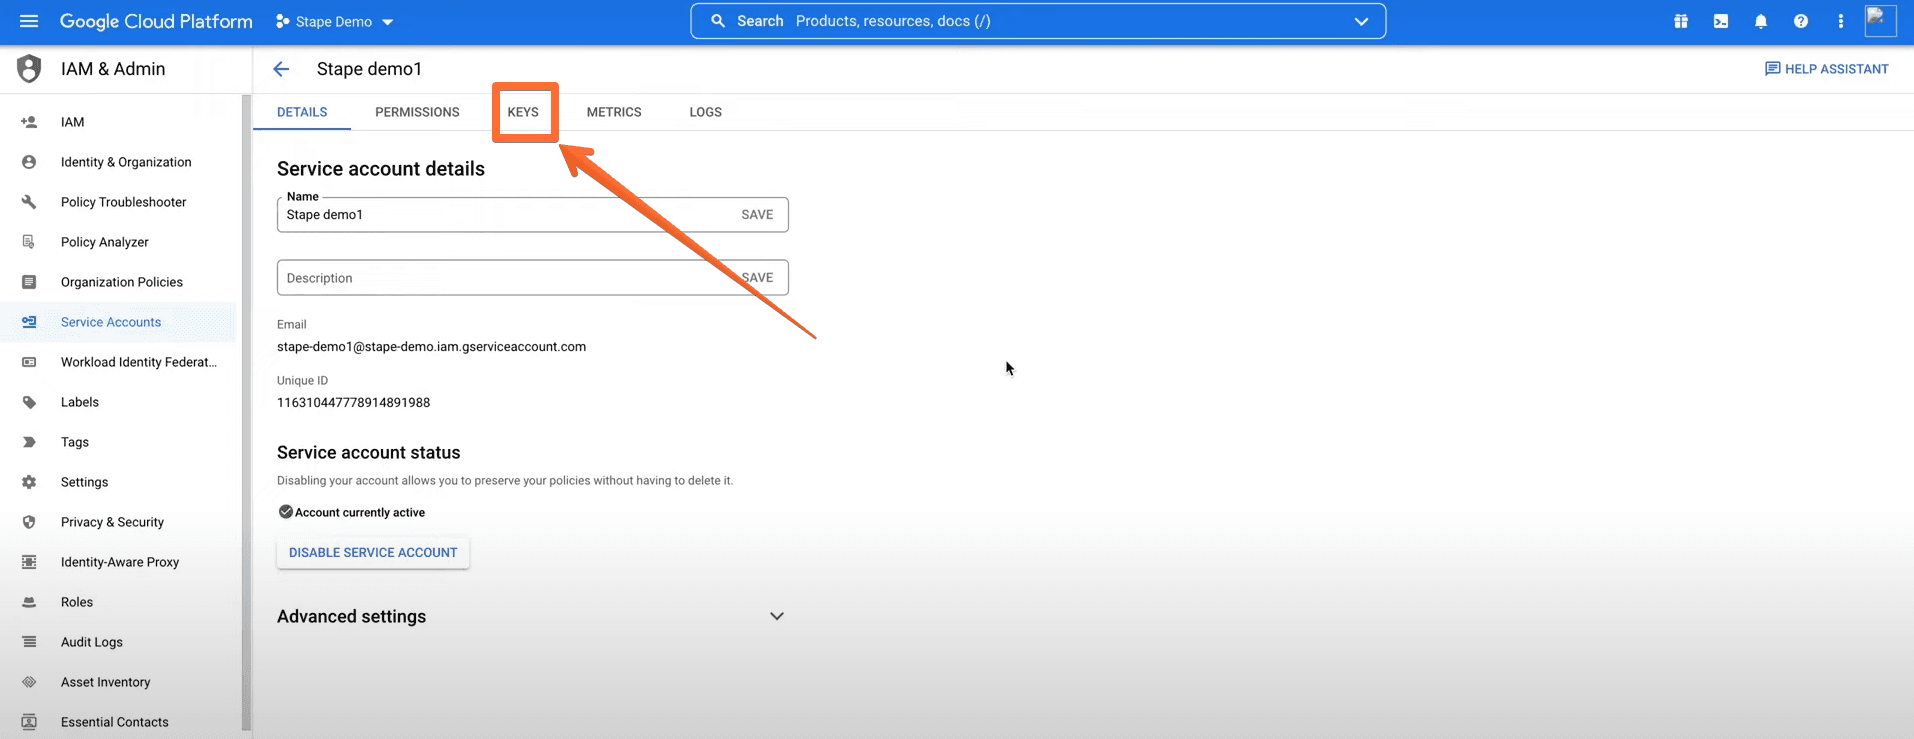Select the Unique ID number
The height and width of the screenshot is (739, 1914).
353,403
